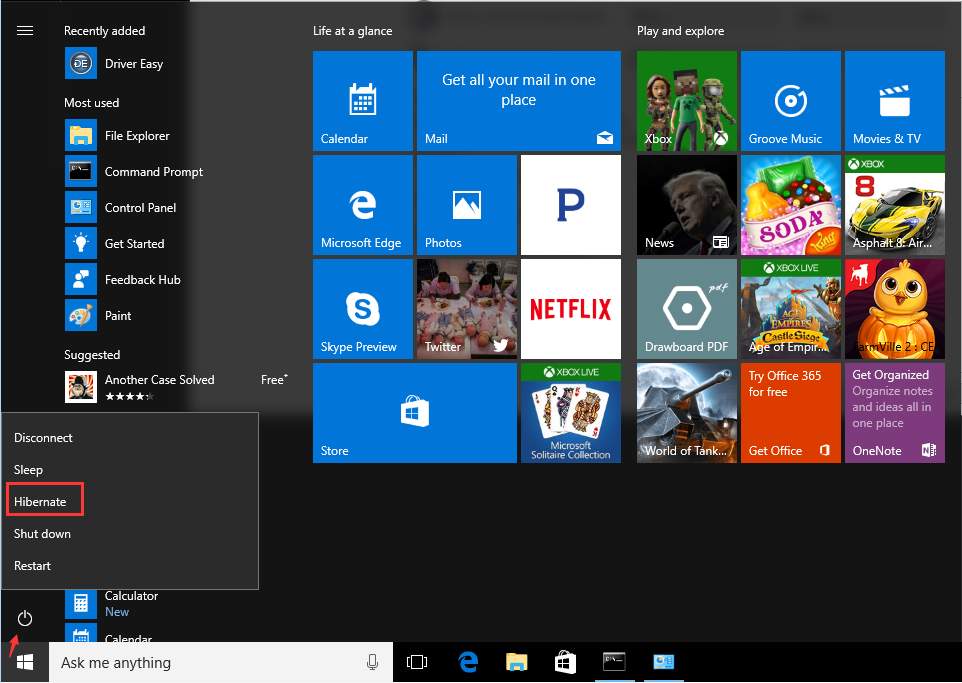The image size is (962, 683).
Task: Select Restart from the power menu
Action: tap(32, 565)
